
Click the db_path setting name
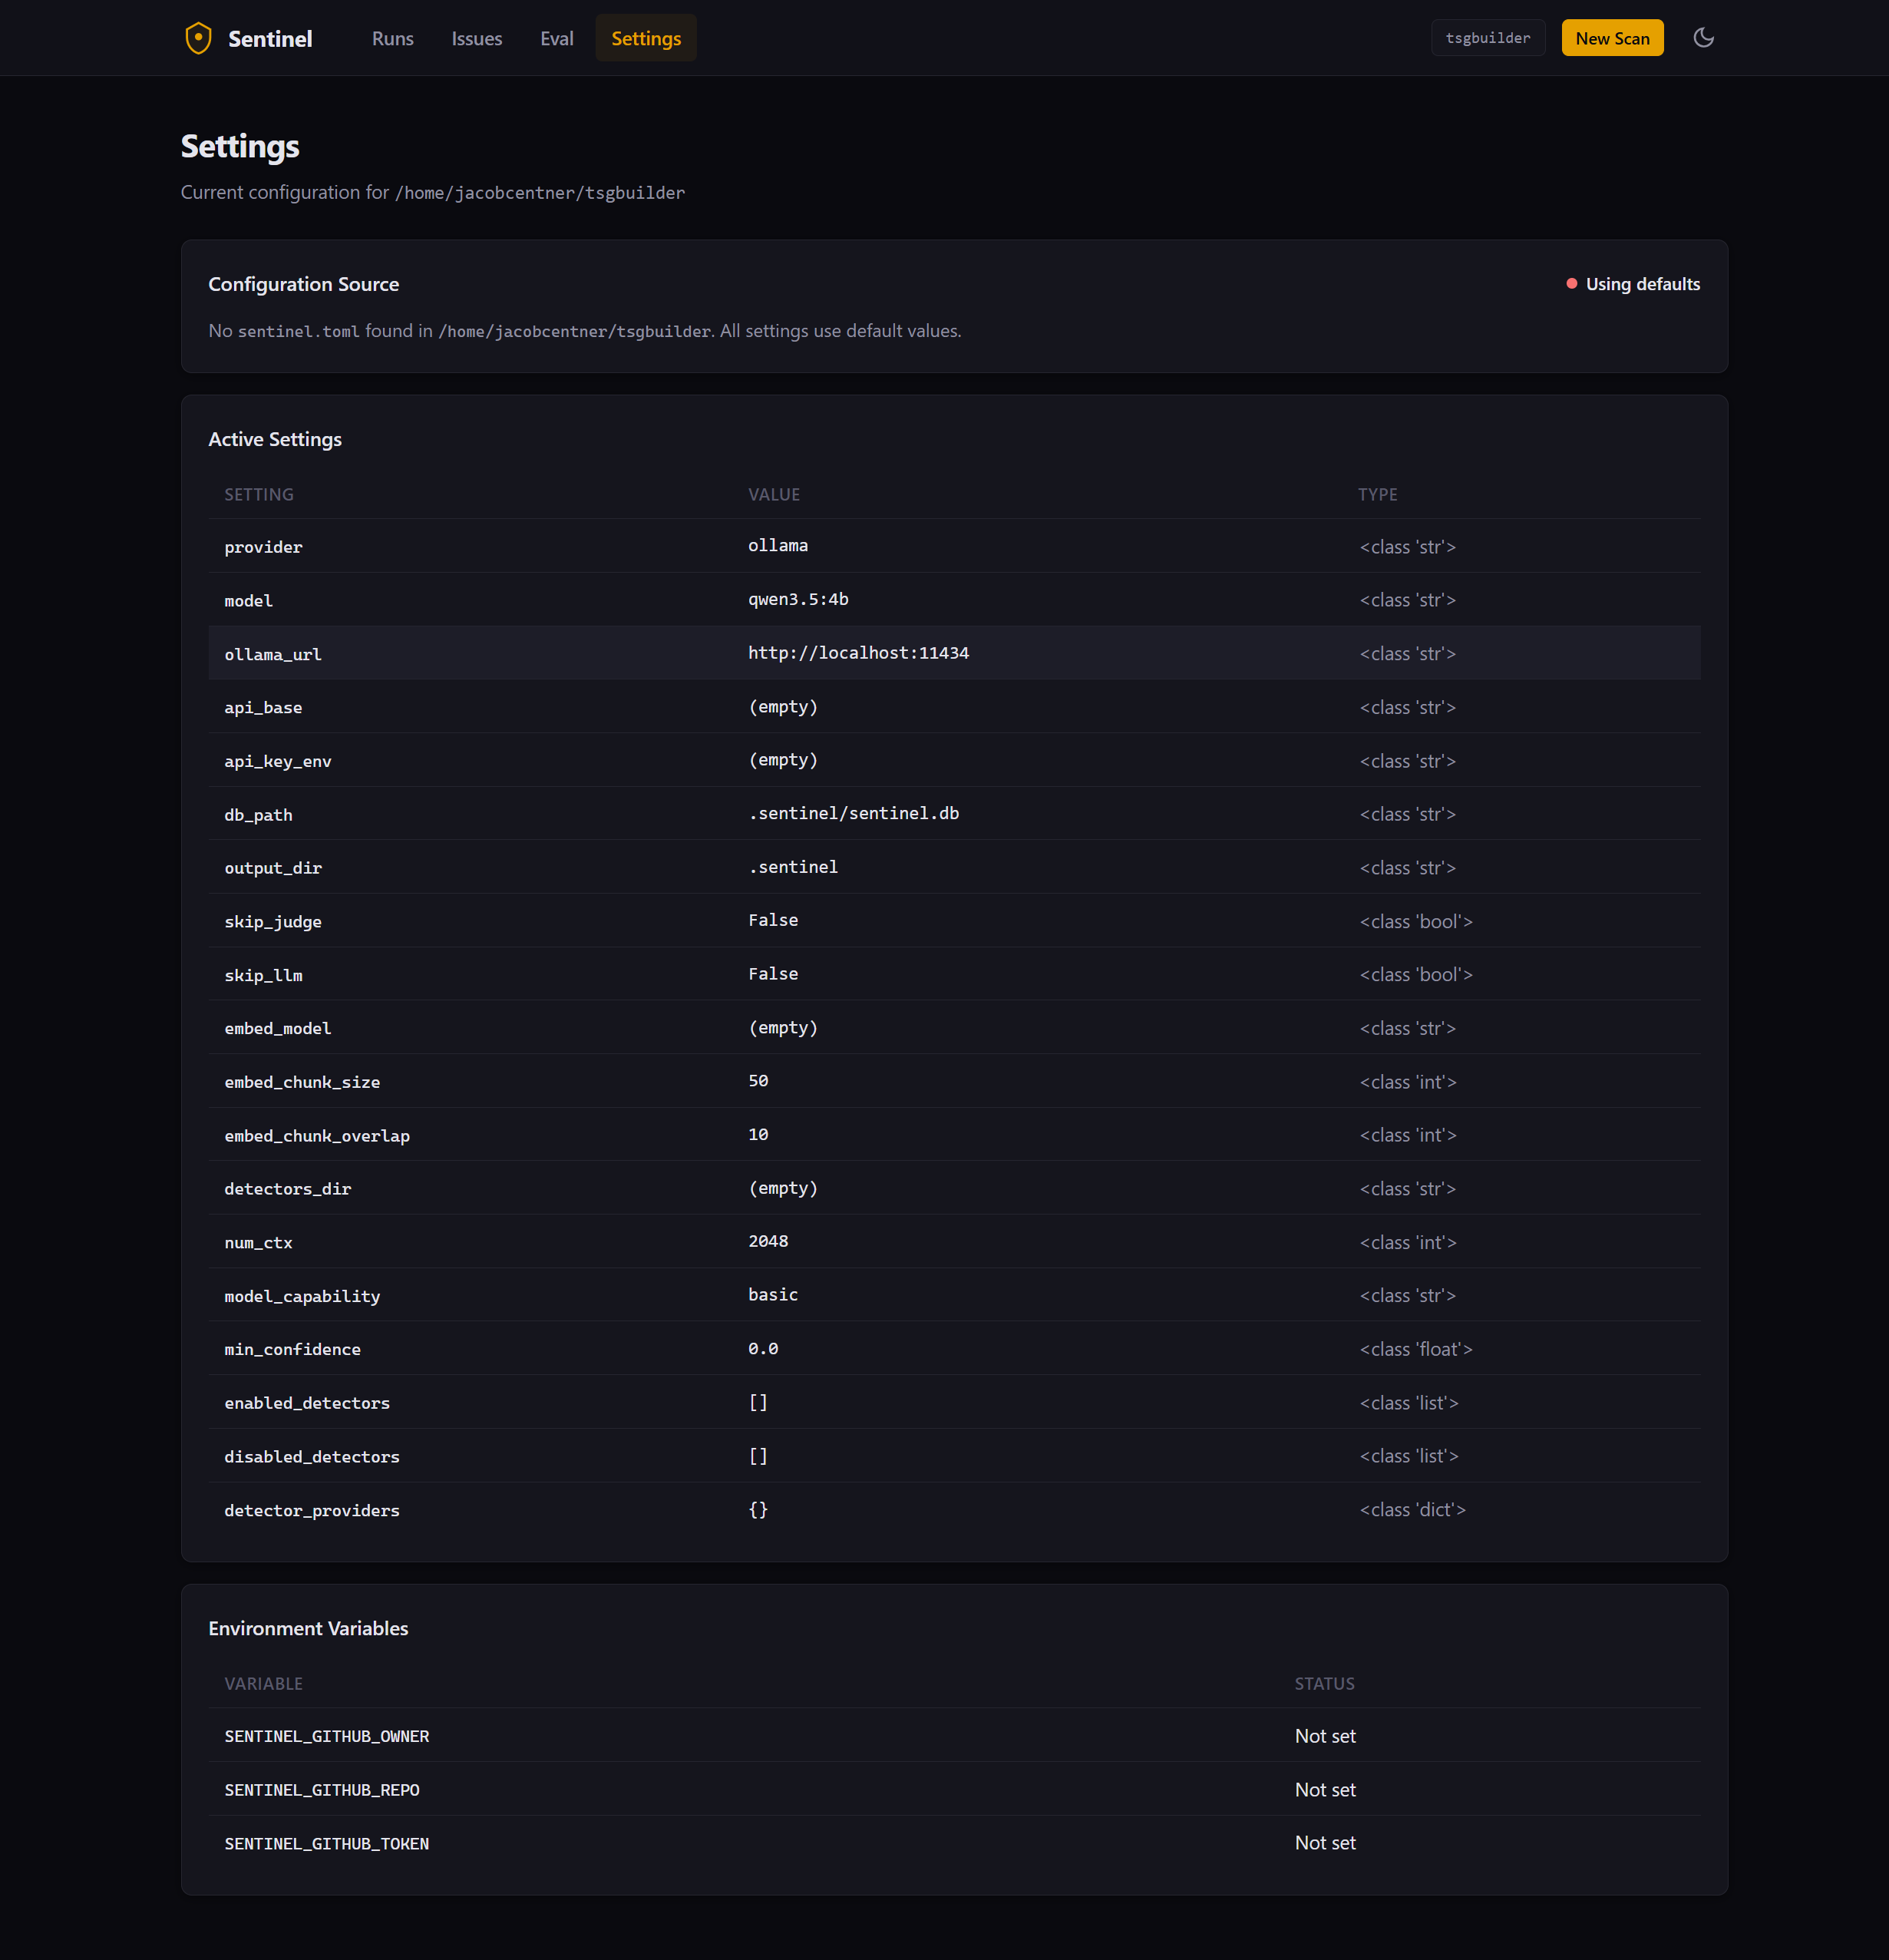click(258, 815)
